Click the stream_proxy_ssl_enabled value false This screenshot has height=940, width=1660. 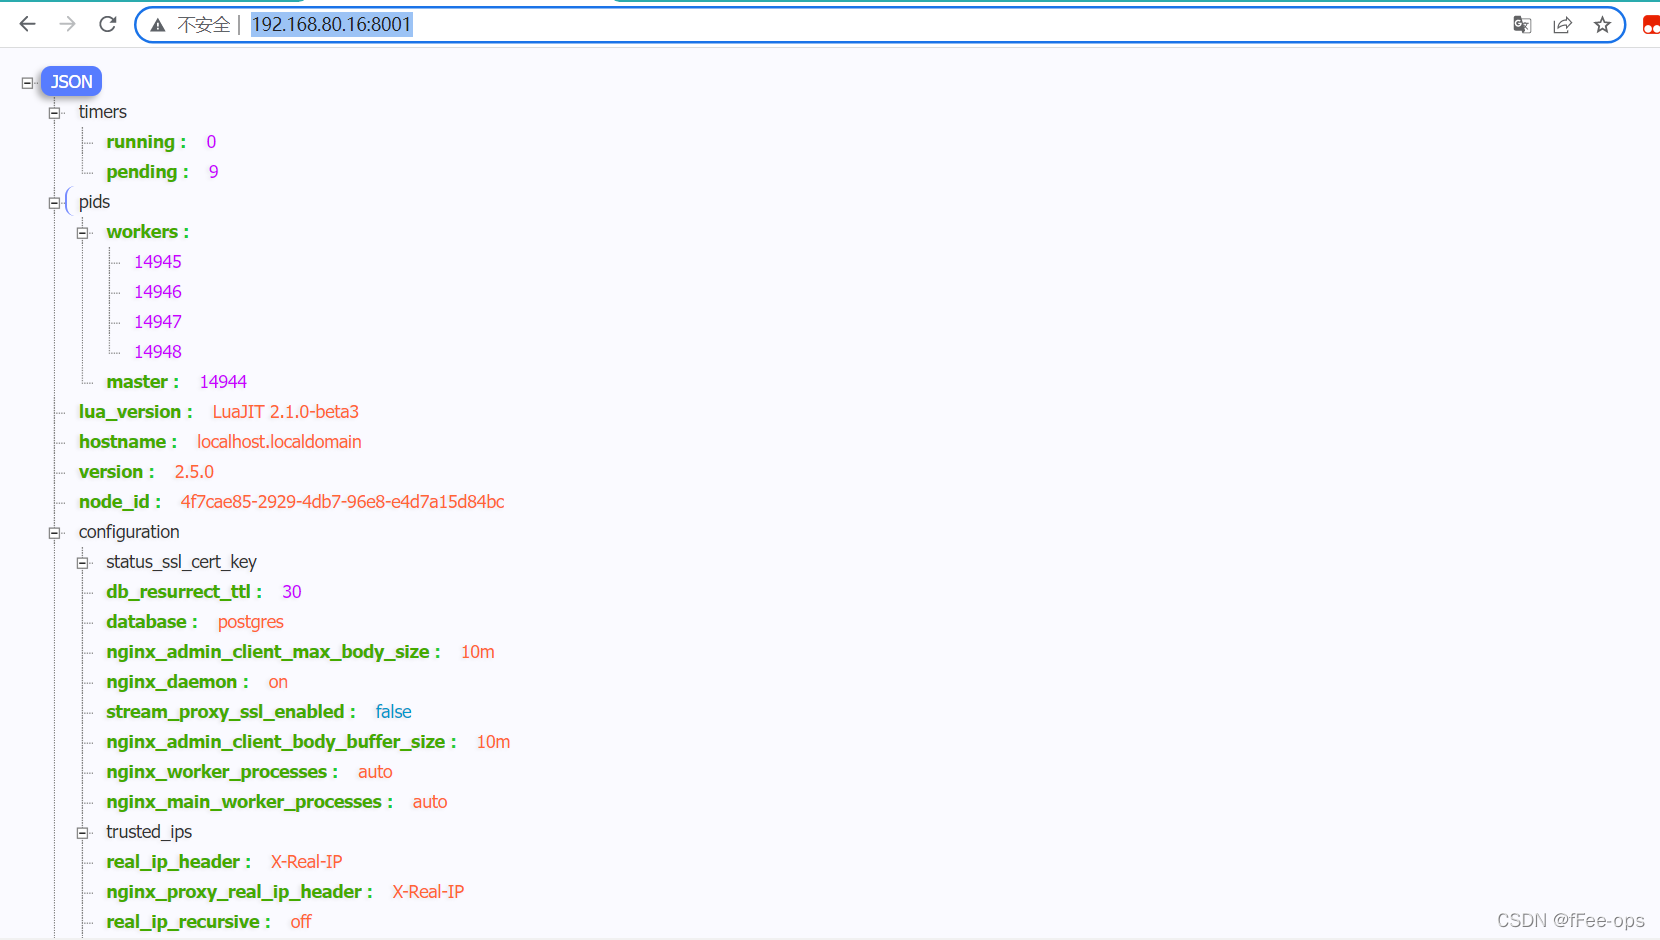click(394, 712)
